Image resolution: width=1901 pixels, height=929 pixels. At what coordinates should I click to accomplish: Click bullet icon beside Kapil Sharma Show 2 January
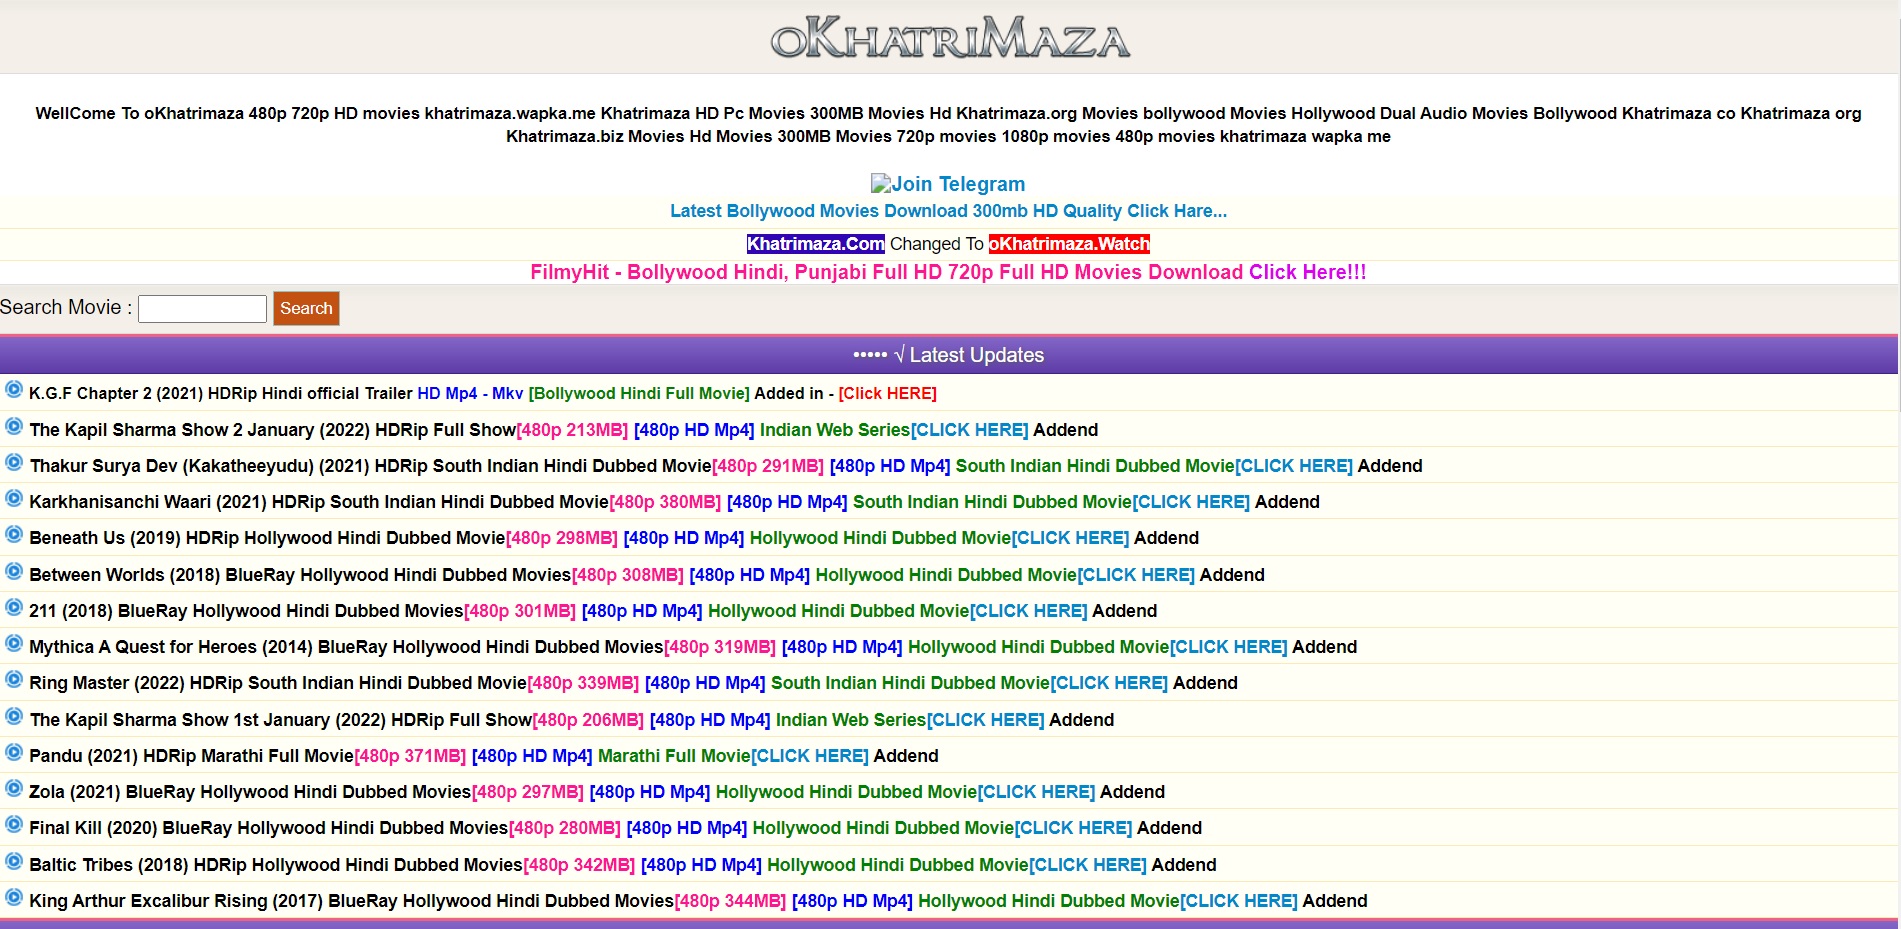click(14, 426)
